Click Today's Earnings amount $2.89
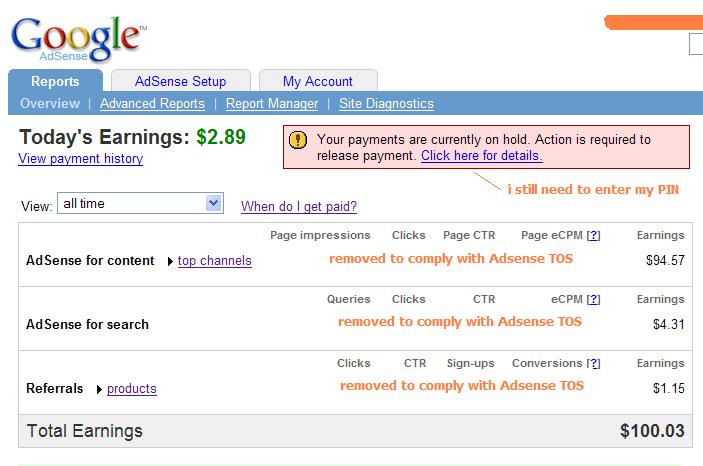This screenshot has height=466, width=703. tap(221, 137)
